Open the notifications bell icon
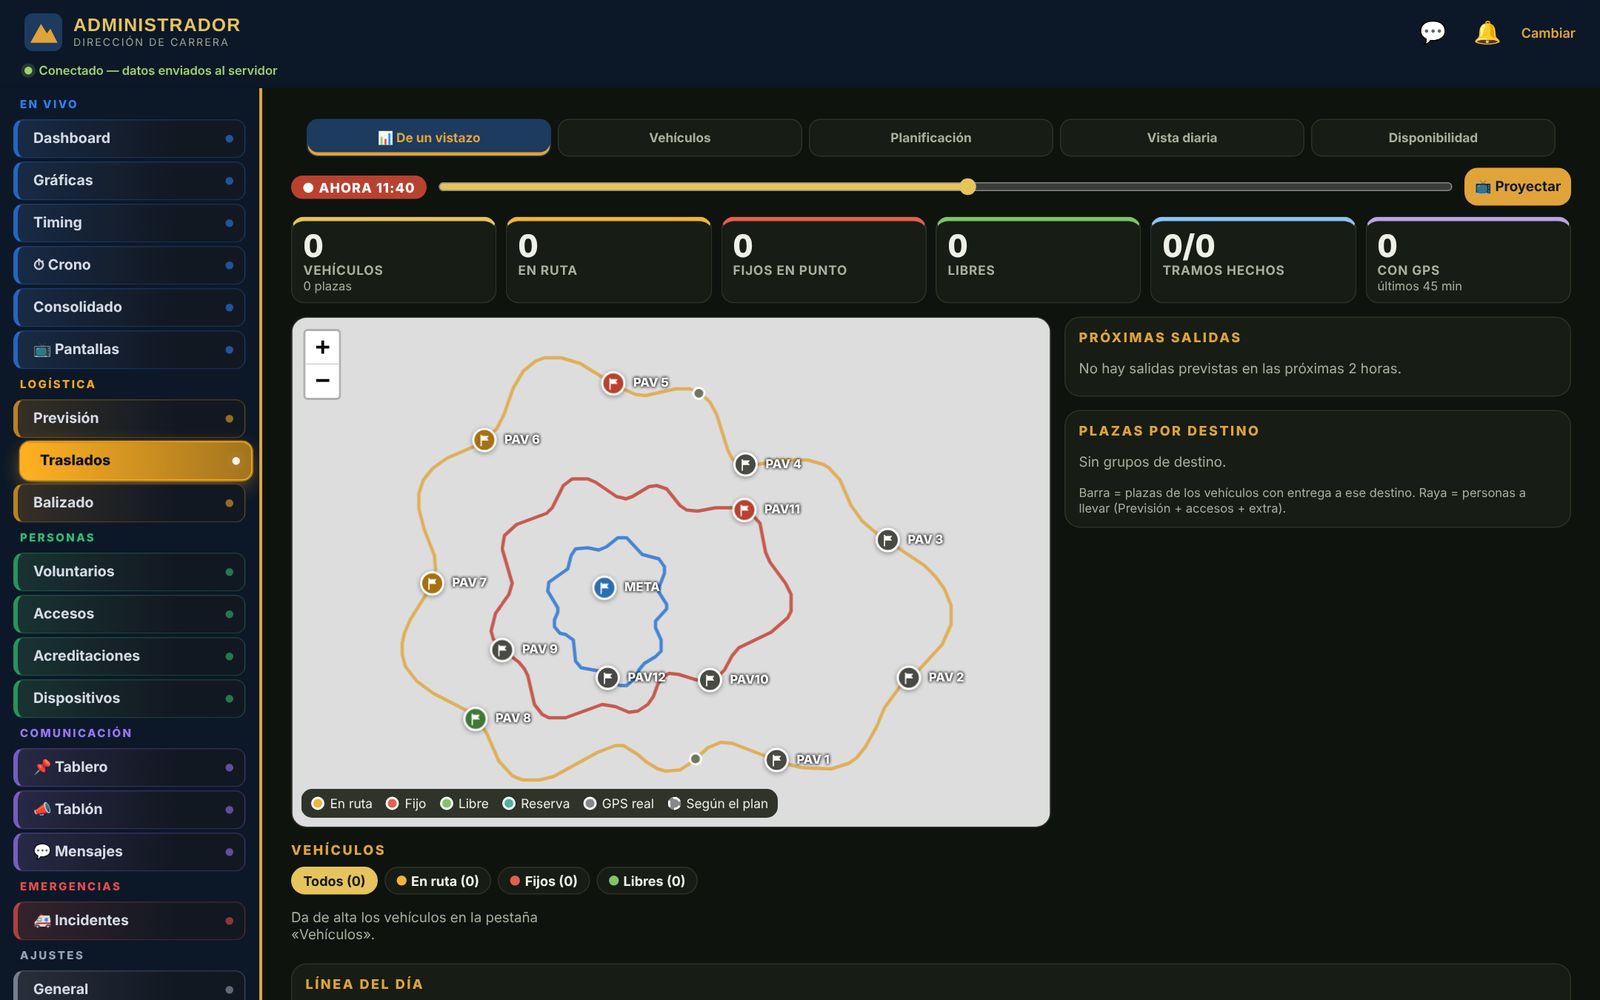Viewport: 1600px width, 1000px height. (1487, 33)
